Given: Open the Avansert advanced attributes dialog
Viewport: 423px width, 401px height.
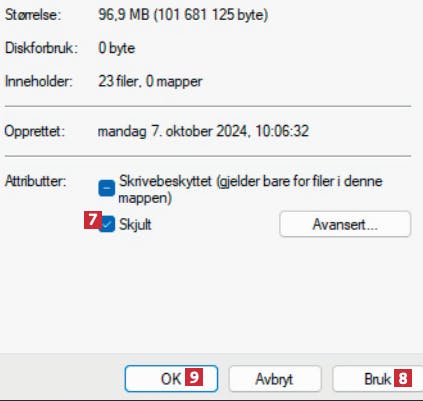Looking at the screenshot, I should click(345, 224).
